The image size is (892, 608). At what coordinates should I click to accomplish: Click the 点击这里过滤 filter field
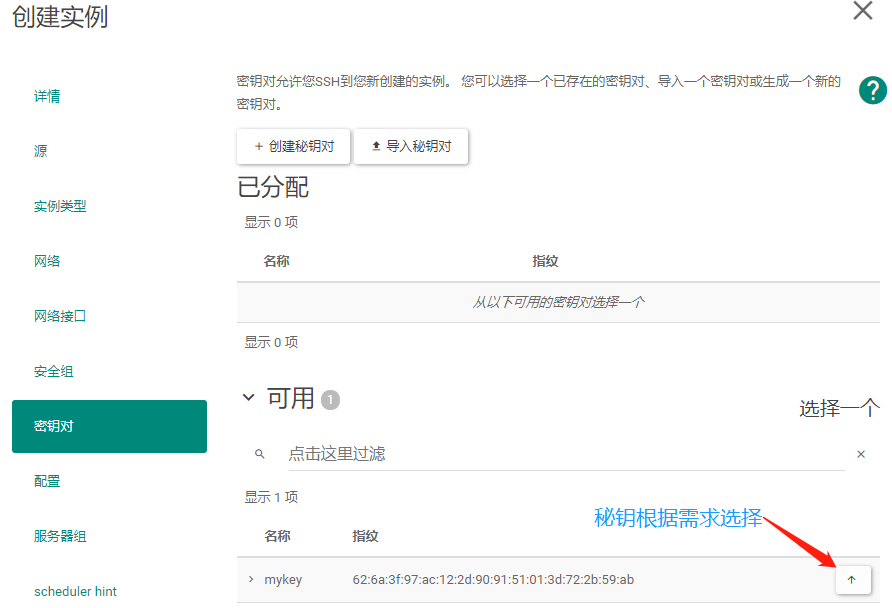pos(566,454)
